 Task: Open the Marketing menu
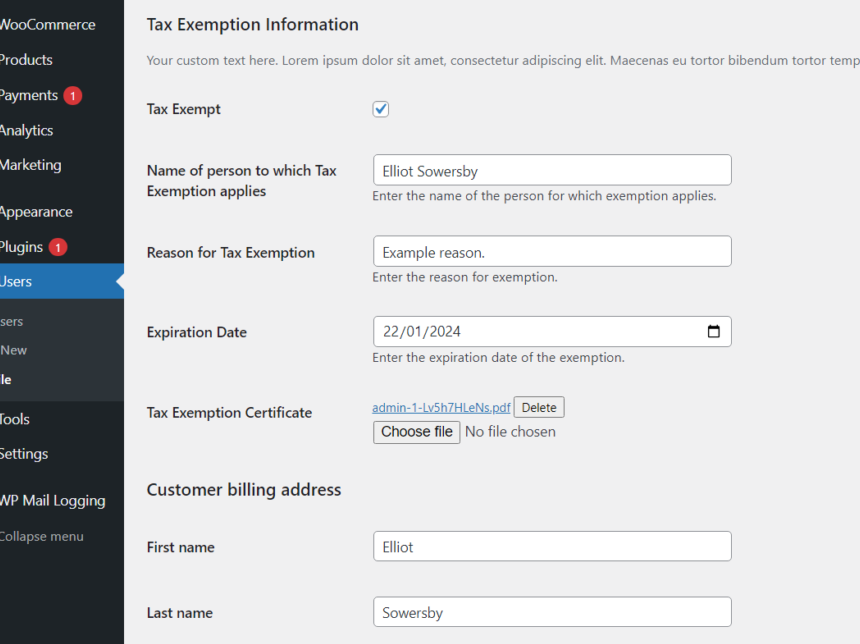click(x=30, y=165)
